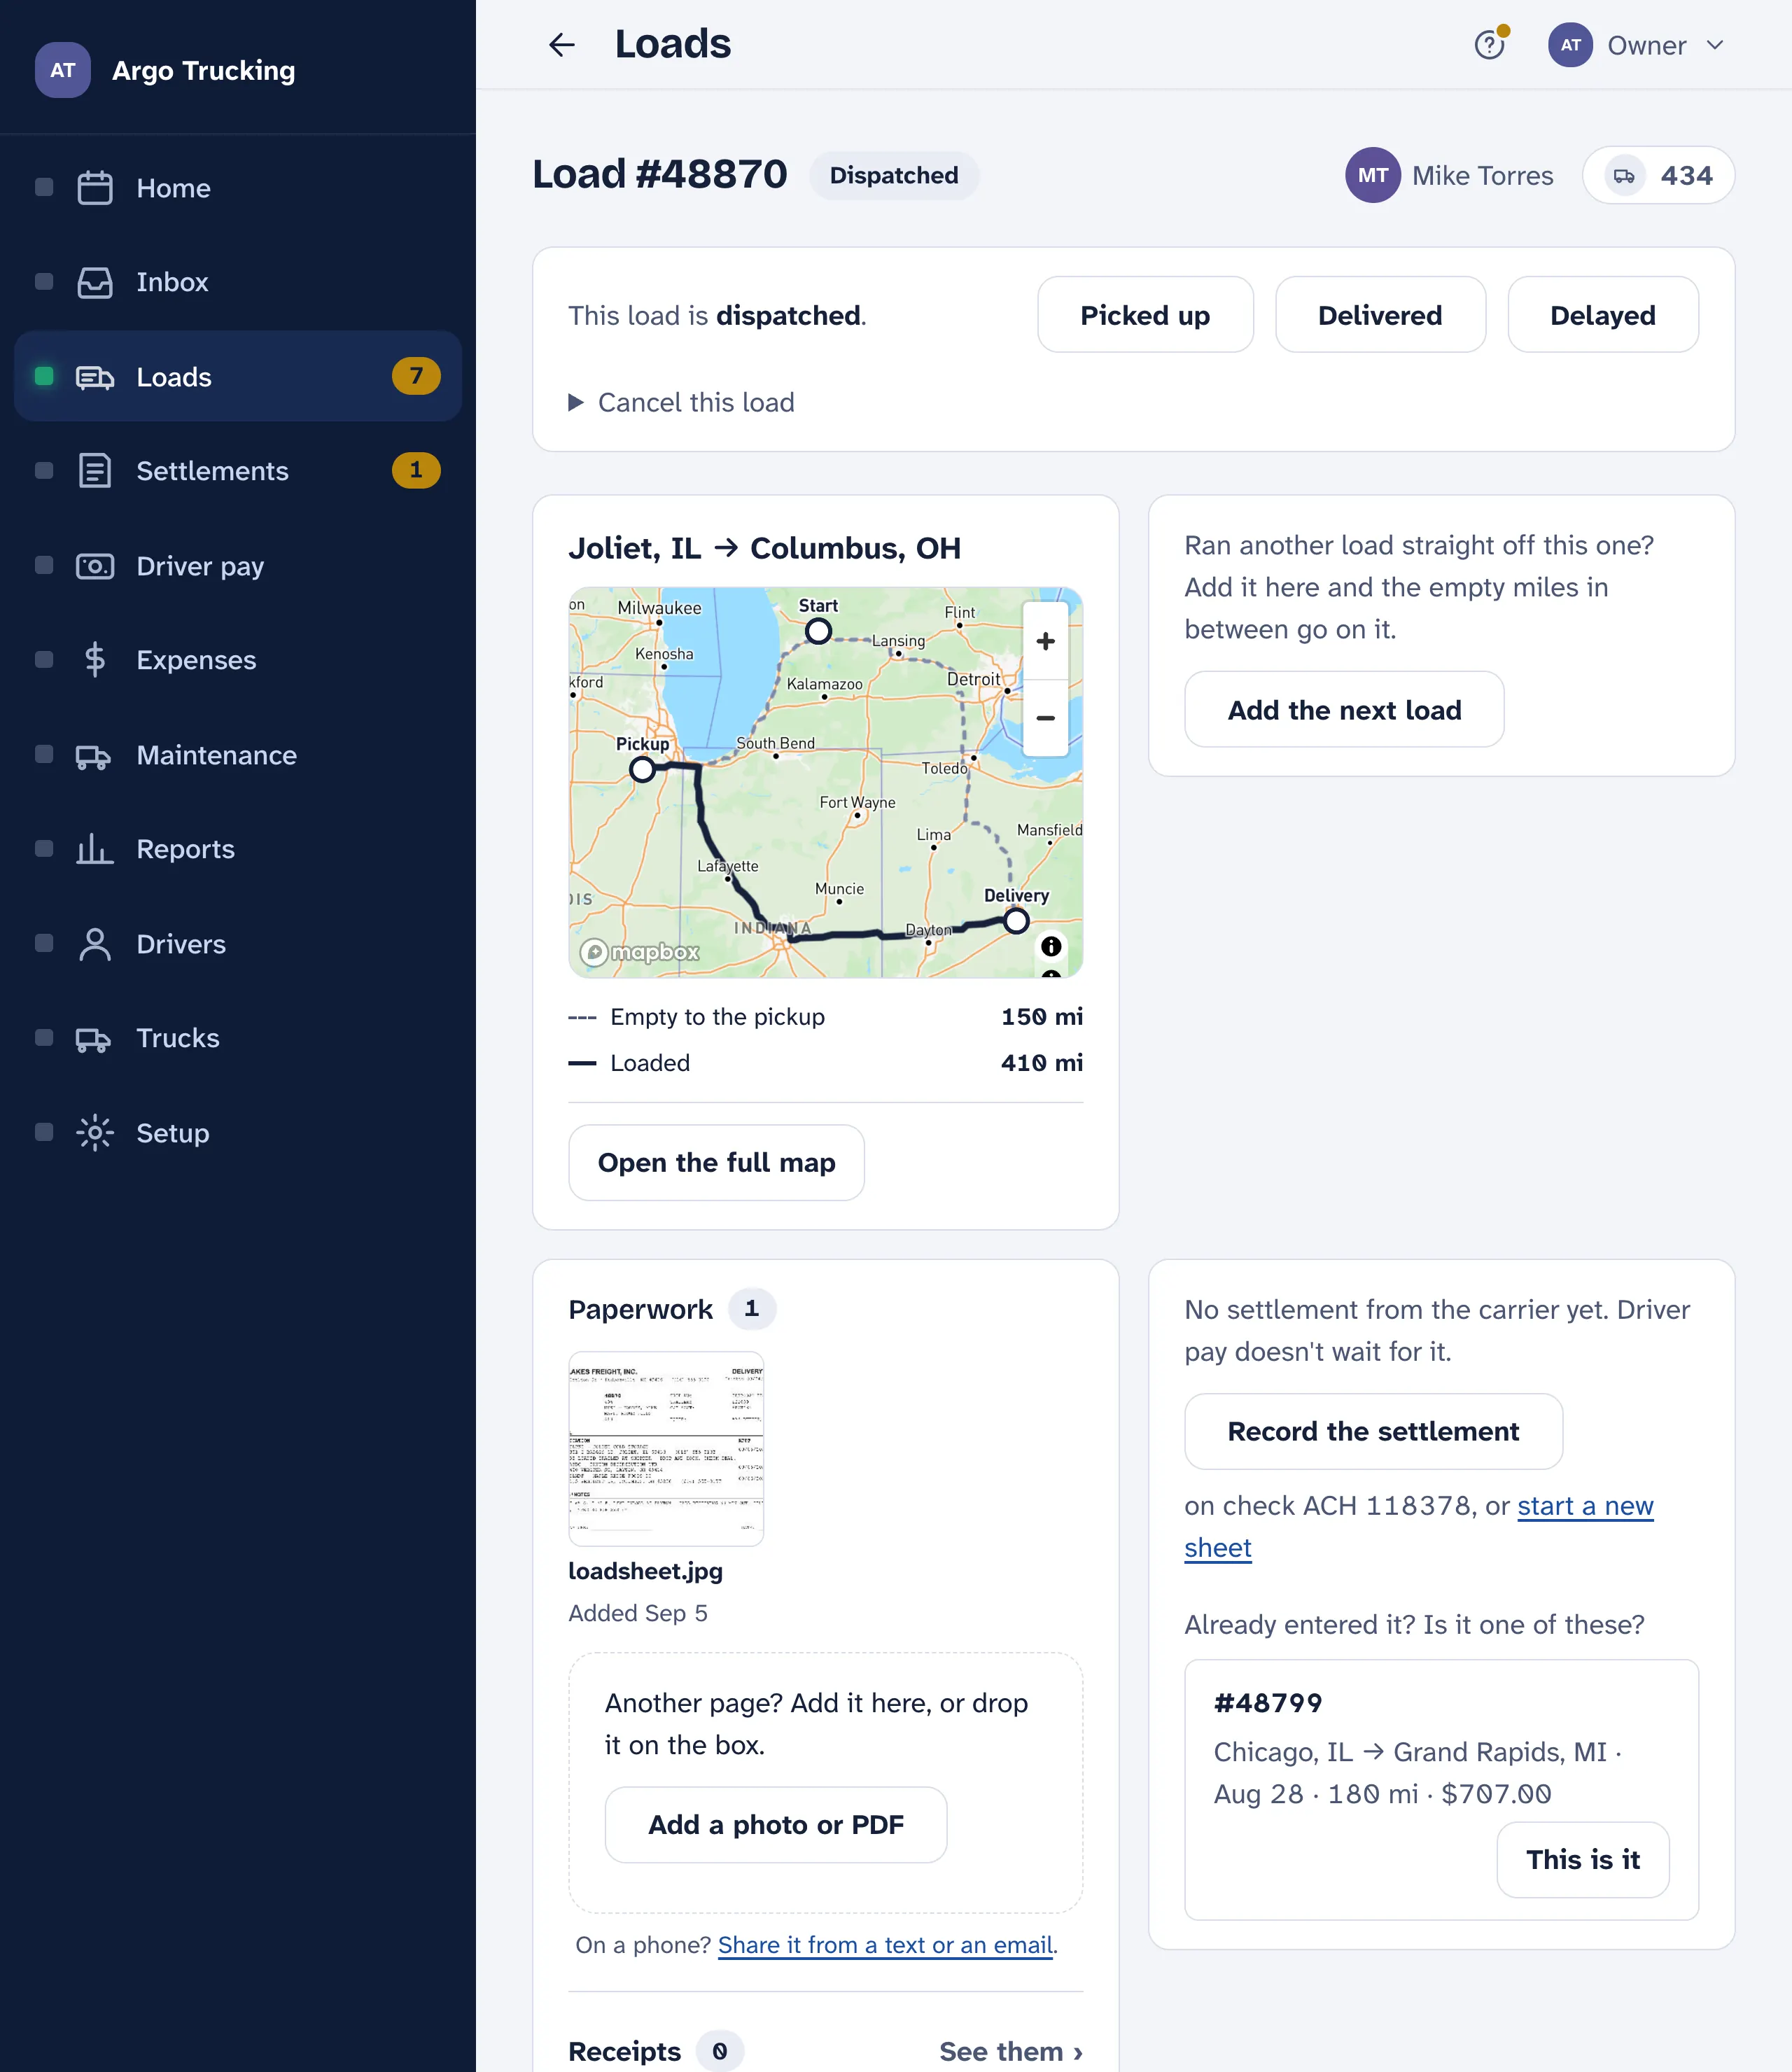This screenshot has width=1792, height=2072.
Task: Zoom out on the map
Action: pyautogui.click(x=1046, y=718)
